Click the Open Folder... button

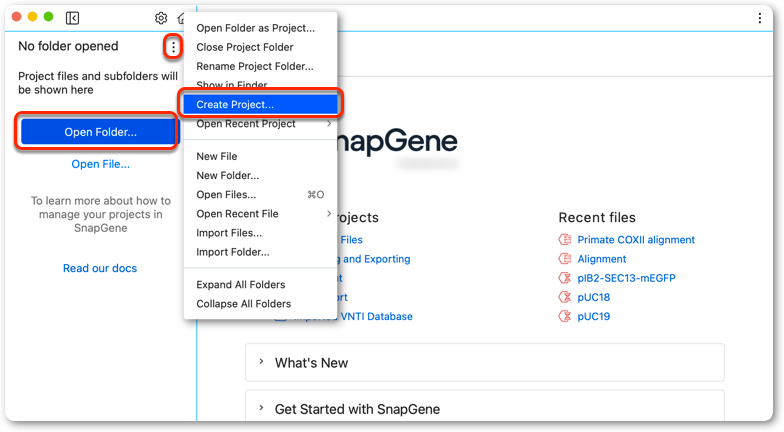100,132
